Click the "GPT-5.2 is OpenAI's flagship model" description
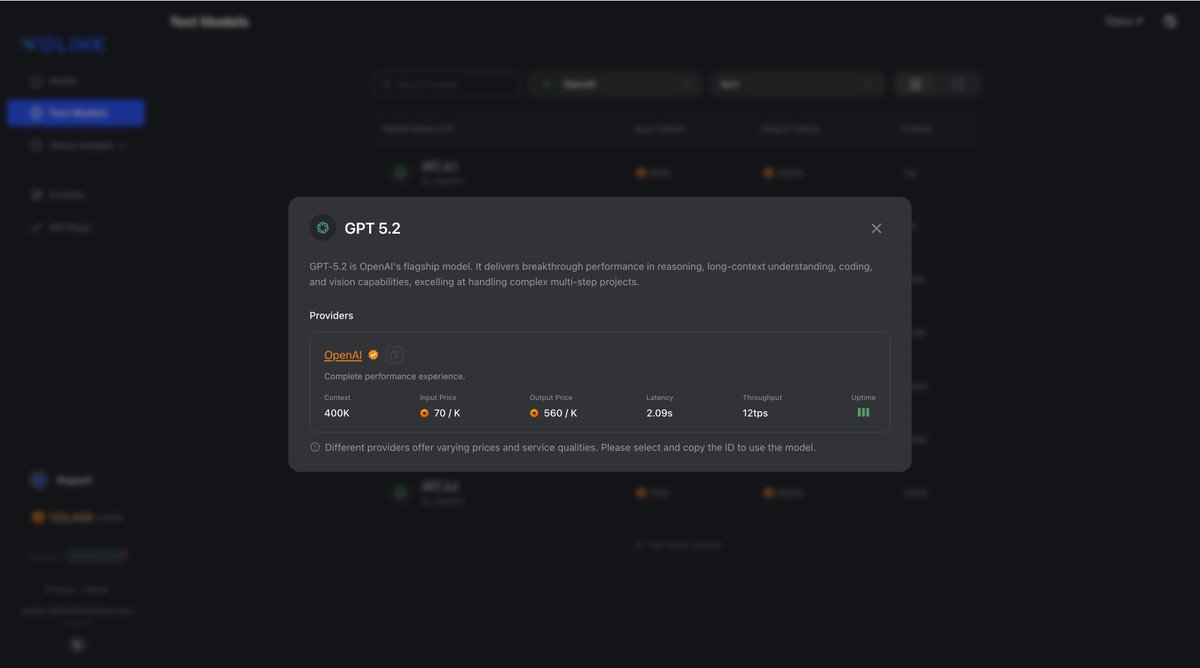This screenshot has width=1200, height=668. point(591,274)
